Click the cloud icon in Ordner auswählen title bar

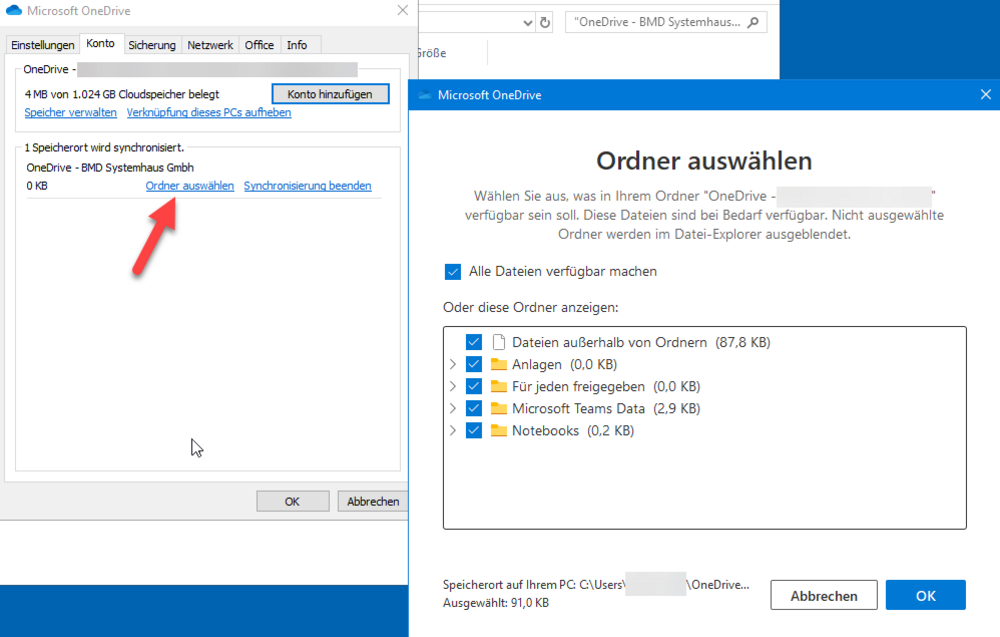tap(425, 95)
